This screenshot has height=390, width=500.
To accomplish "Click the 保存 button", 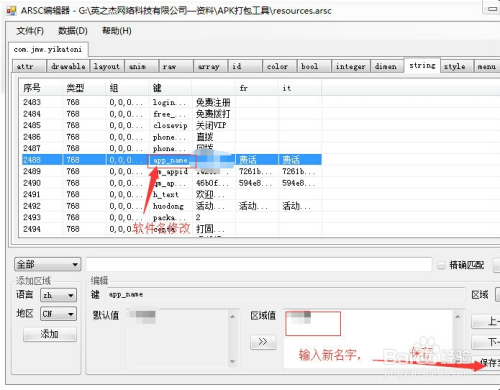I will click(x=487, y=362).
